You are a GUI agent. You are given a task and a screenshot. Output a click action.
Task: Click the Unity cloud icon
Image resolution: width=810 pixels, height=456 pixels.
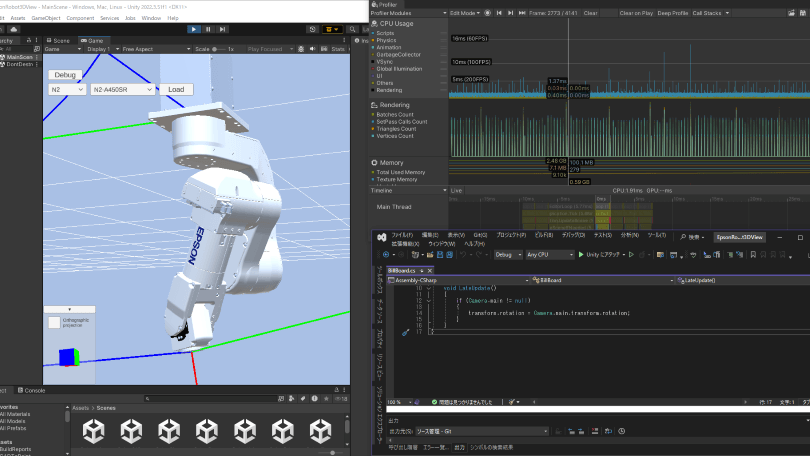coord(15,29)
